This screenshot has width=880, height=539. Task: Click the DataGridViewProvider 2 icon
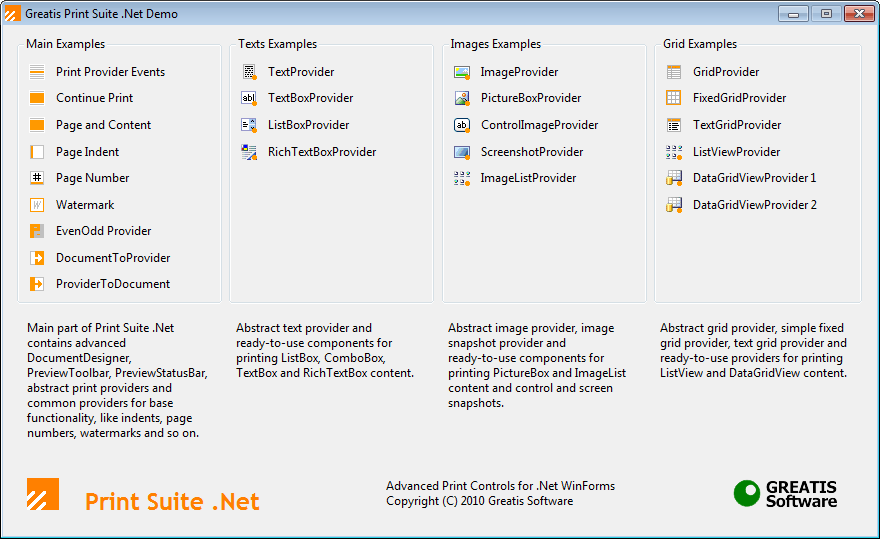point(674,205)
